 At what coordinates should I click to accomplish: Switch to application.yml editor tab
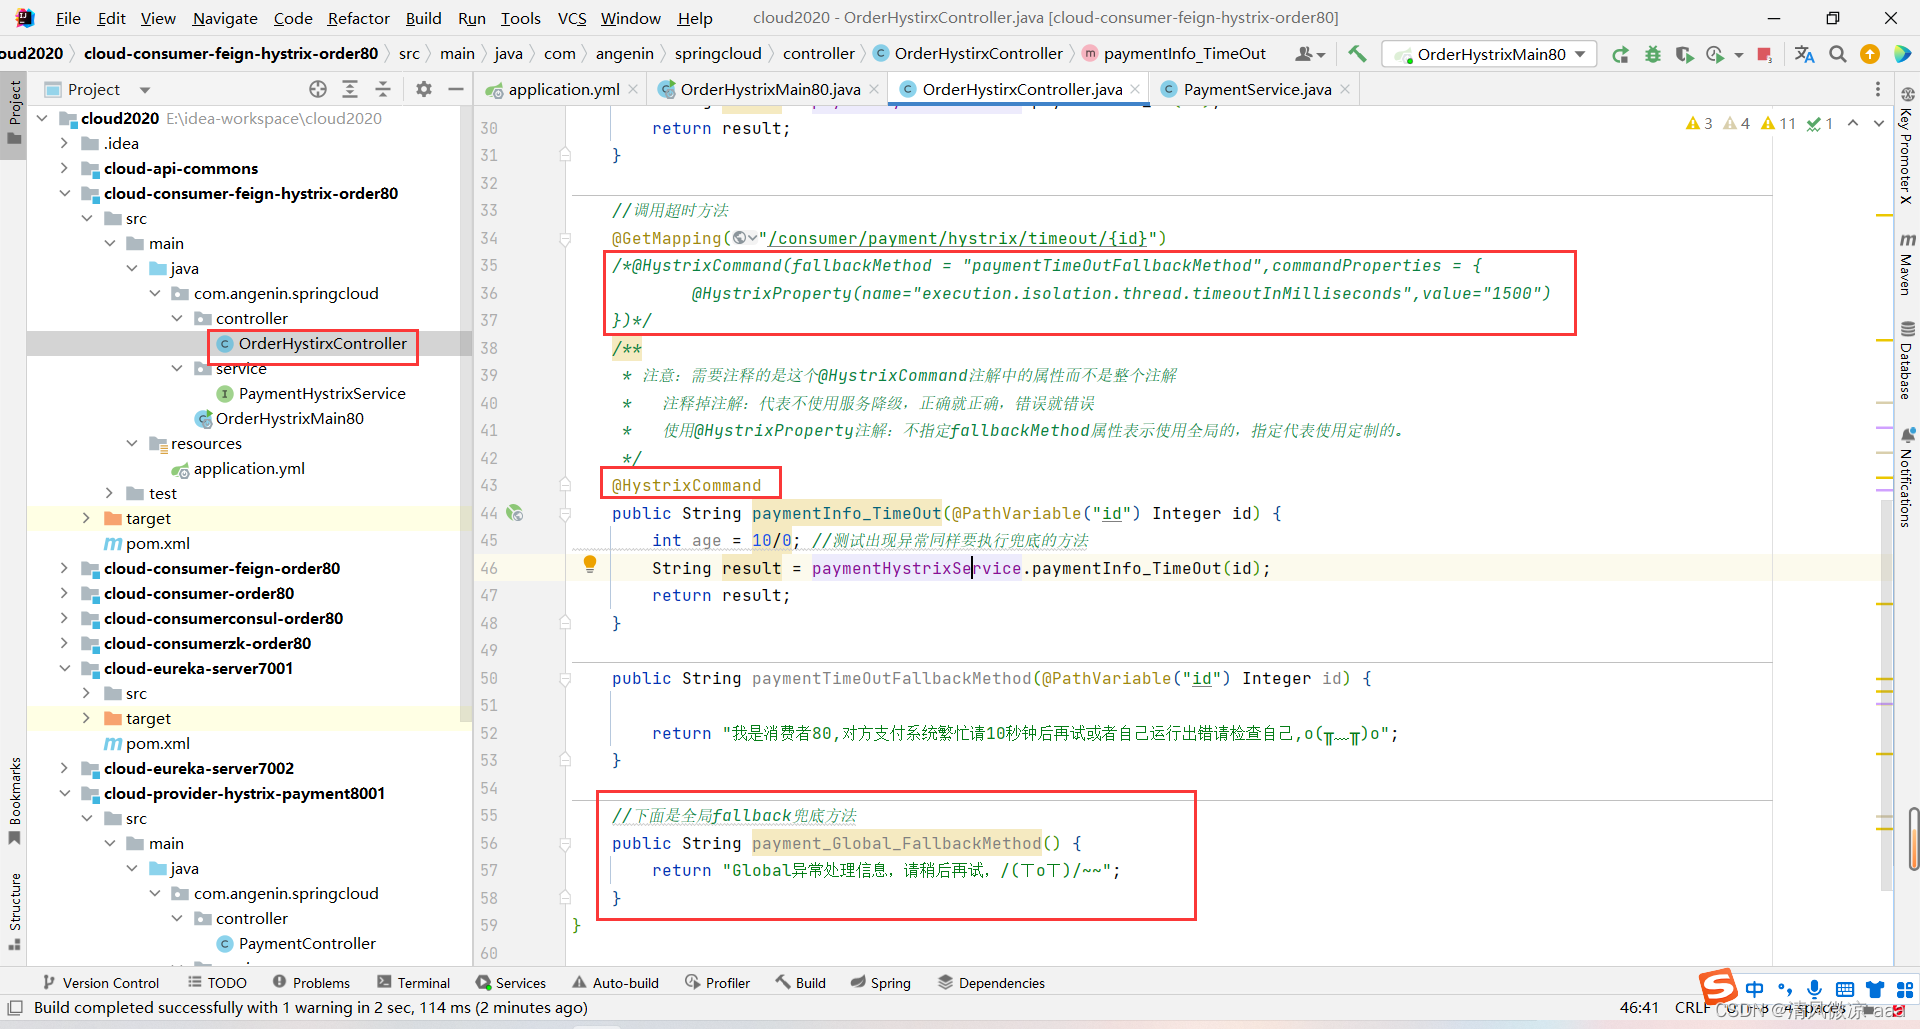coord(563,89)
